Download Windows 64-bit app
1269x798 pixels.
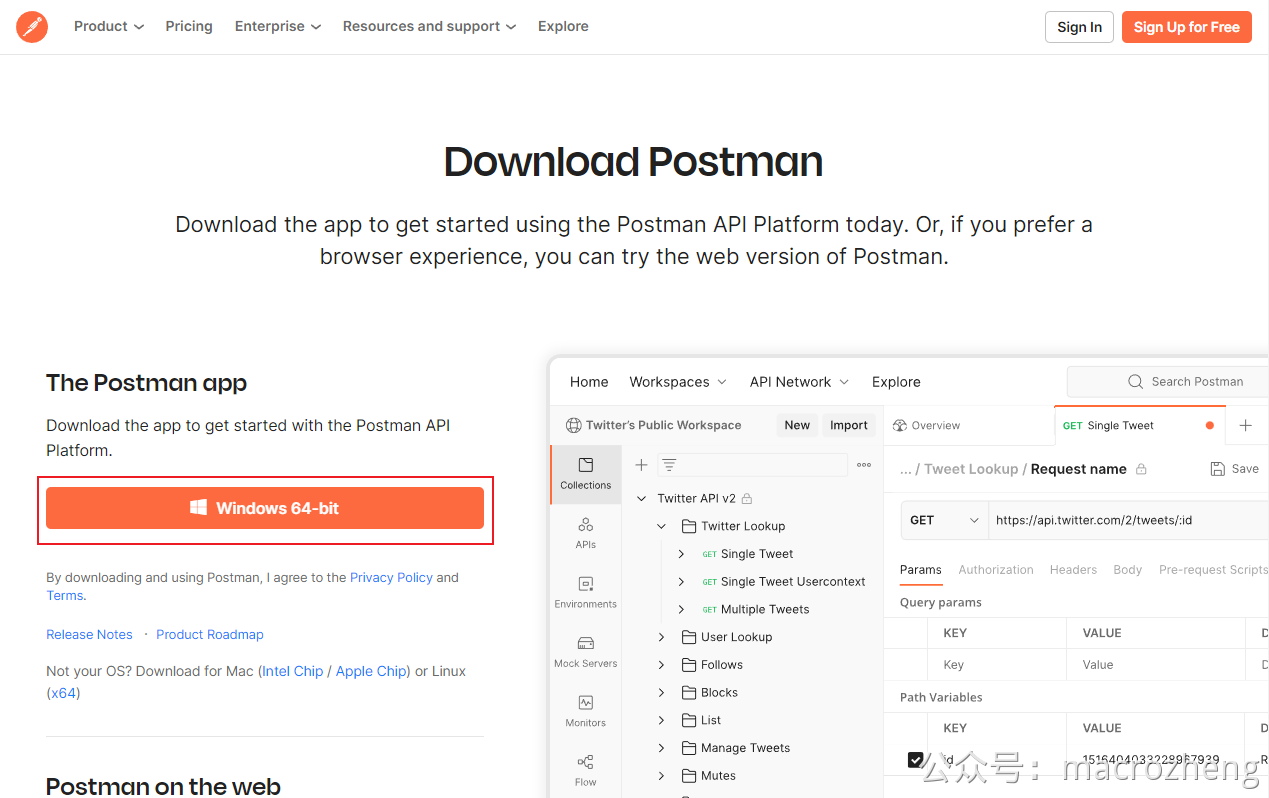265,508
